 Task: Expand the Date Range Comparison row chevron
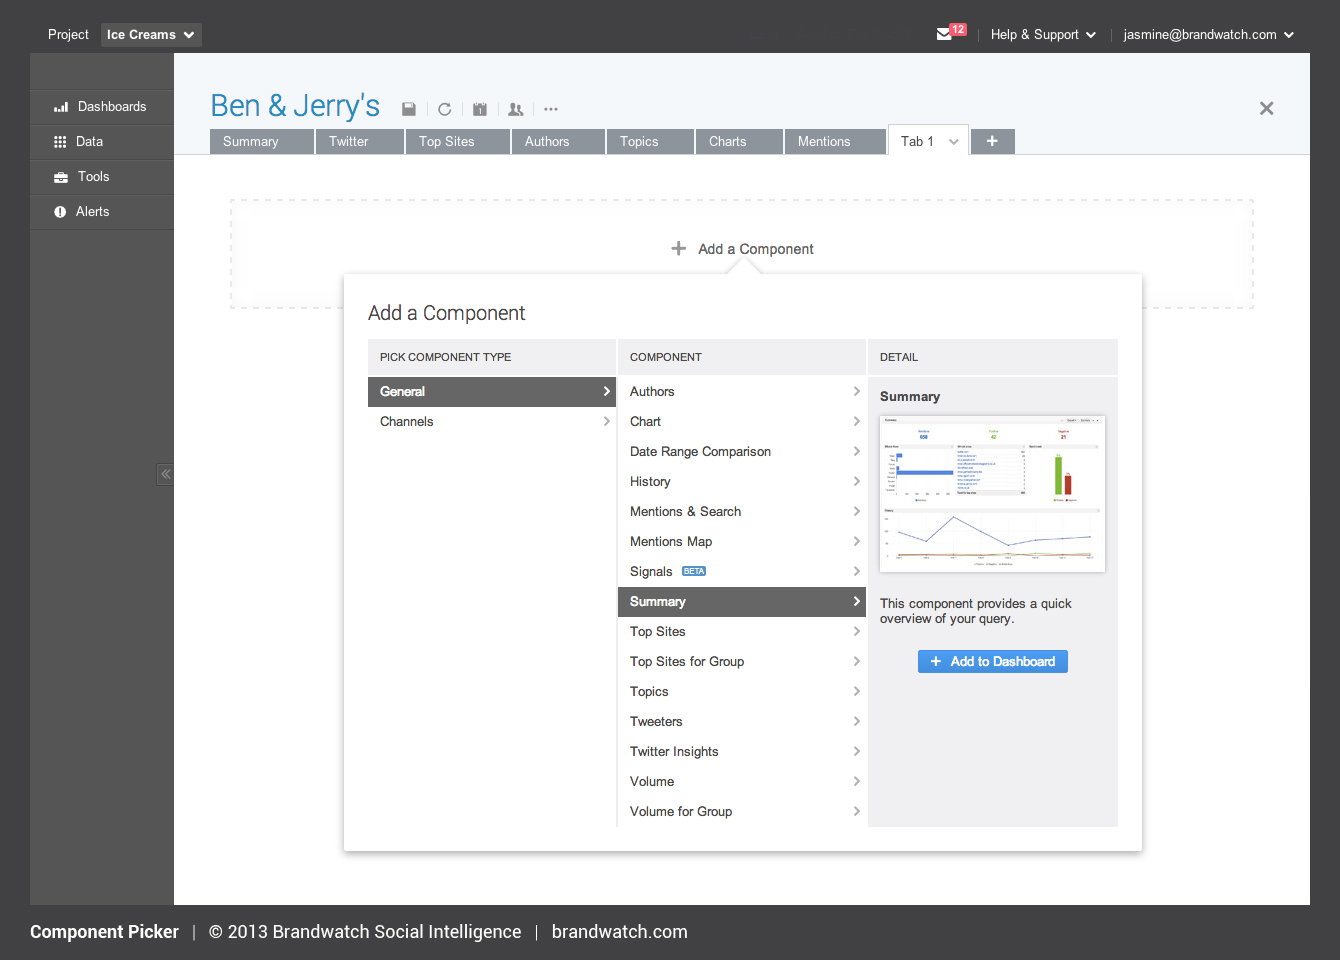[856, 452]
